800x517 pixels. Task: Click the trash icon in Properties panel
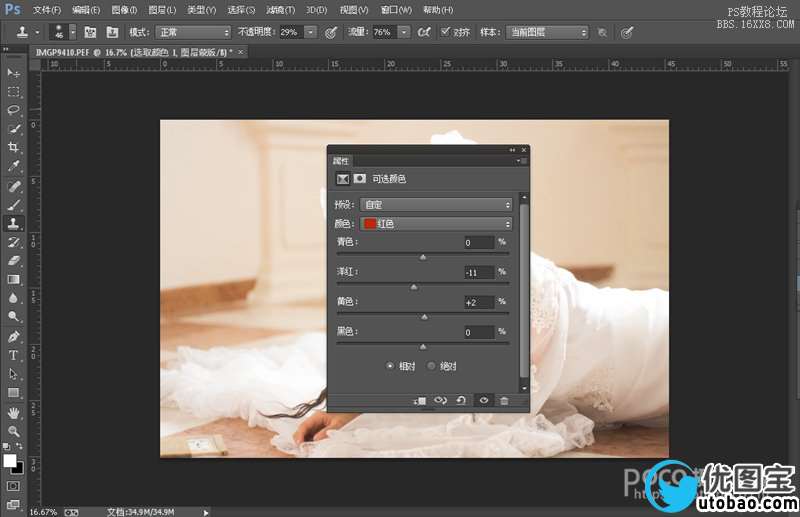coord(504,400)
